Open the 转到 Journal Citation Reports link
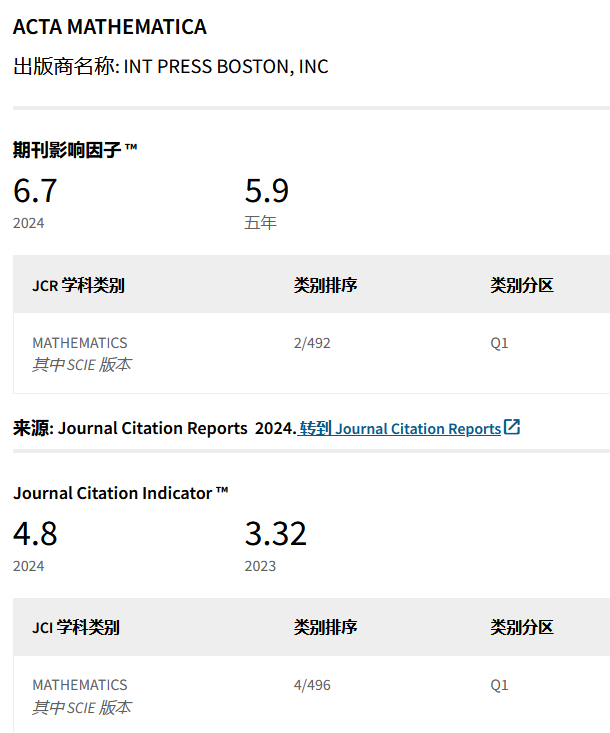Viewport: 610px width, 733px height. click(x=400, y=428)
